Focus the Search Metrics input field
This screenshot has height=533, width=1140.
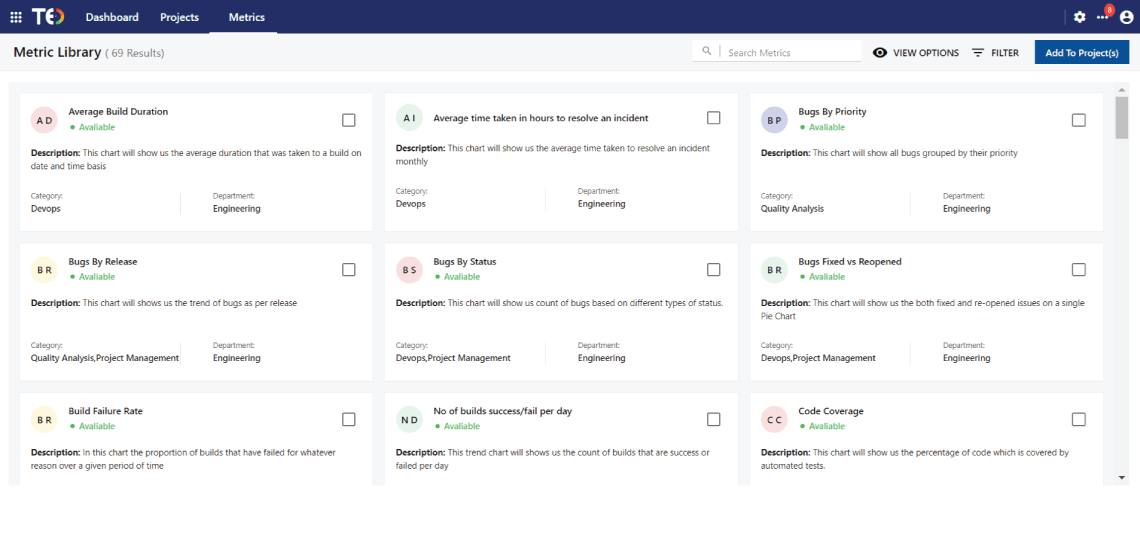tap(790, 53)
